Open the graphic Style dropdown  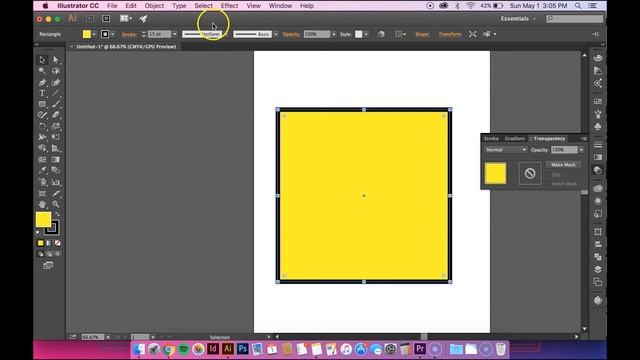click(366, 34)
